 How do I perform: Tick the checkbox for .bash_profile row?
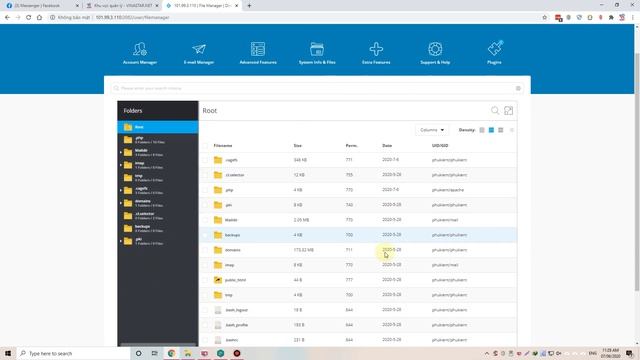[205, 325]
